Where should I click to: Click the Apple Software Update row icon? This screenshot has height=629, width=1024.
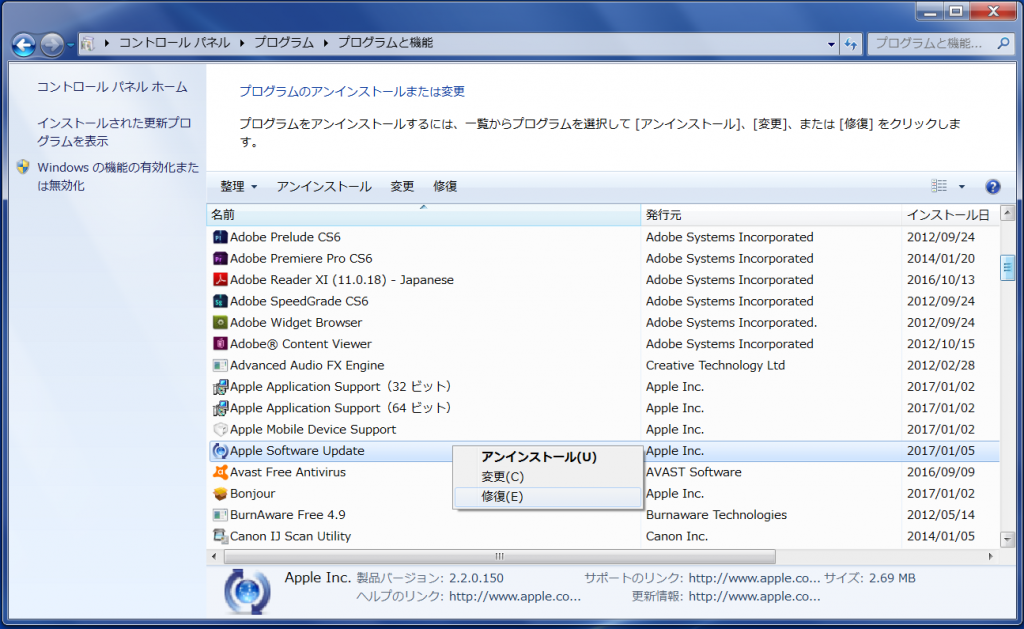point(220,451)
